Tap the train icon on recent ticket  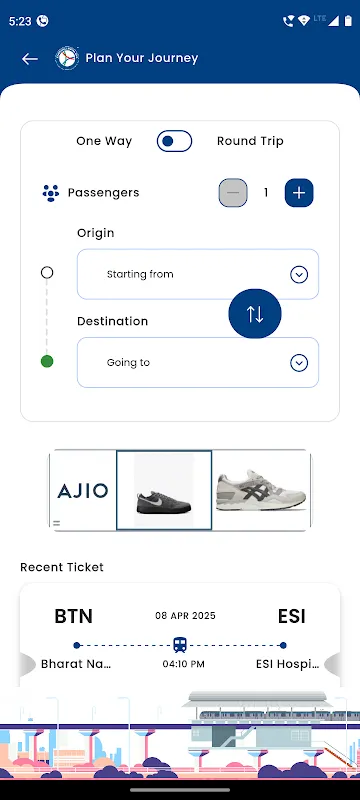[179, 645]
